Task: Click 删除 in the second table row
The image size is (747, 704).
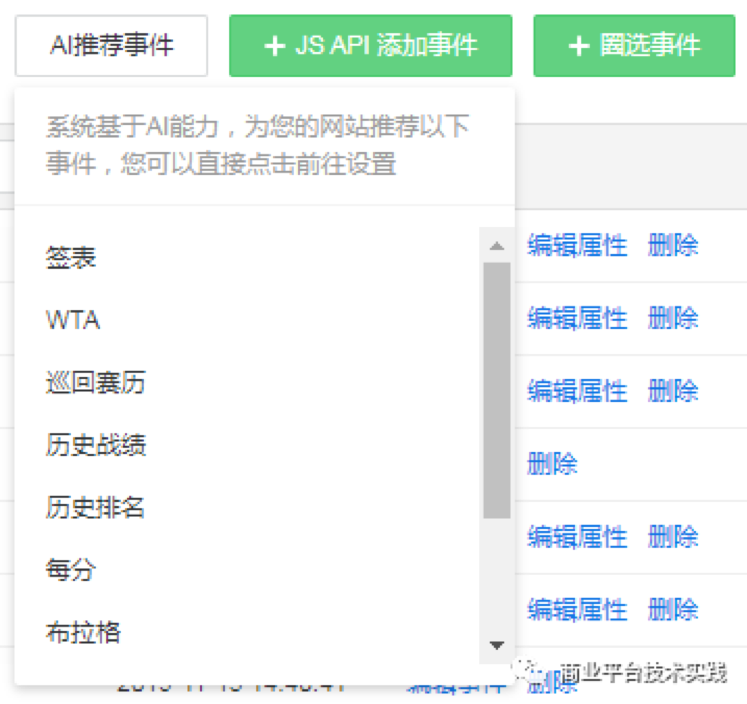Action: click(673, 318)
